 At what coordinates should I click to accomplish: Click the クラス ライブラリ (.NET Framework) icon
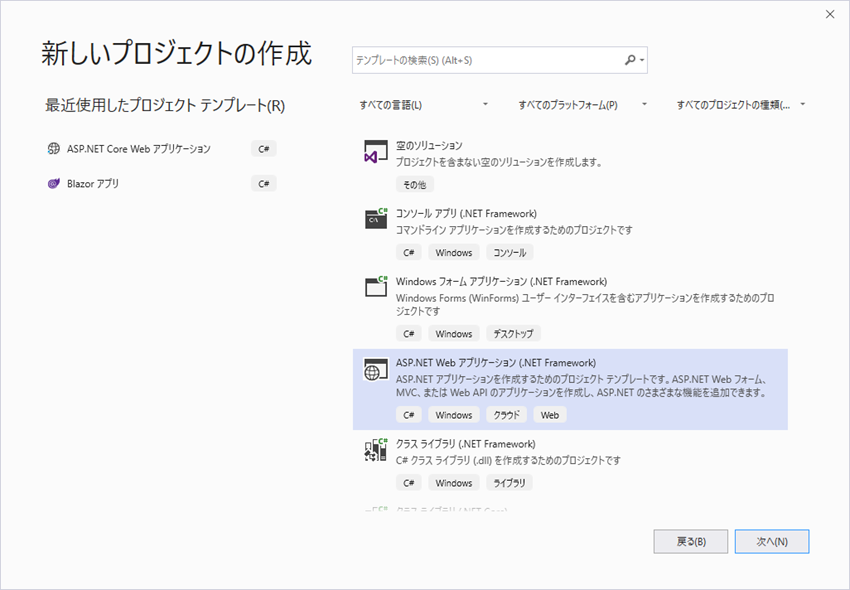coord(376,450)
